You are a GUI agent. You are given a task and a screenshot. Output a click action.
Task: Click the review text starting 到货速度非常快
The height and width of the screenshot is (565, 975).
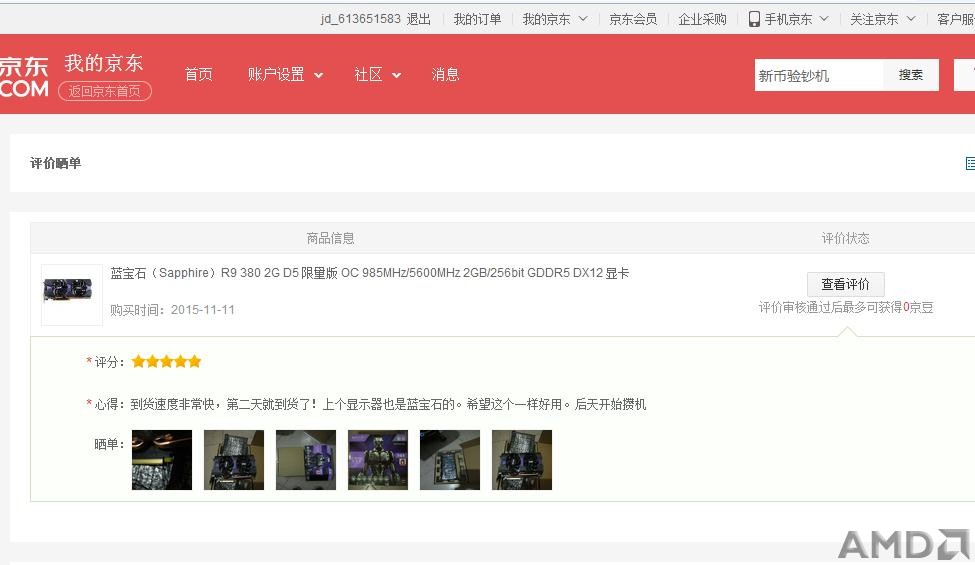pyautogui.click(x=388, y=405)
